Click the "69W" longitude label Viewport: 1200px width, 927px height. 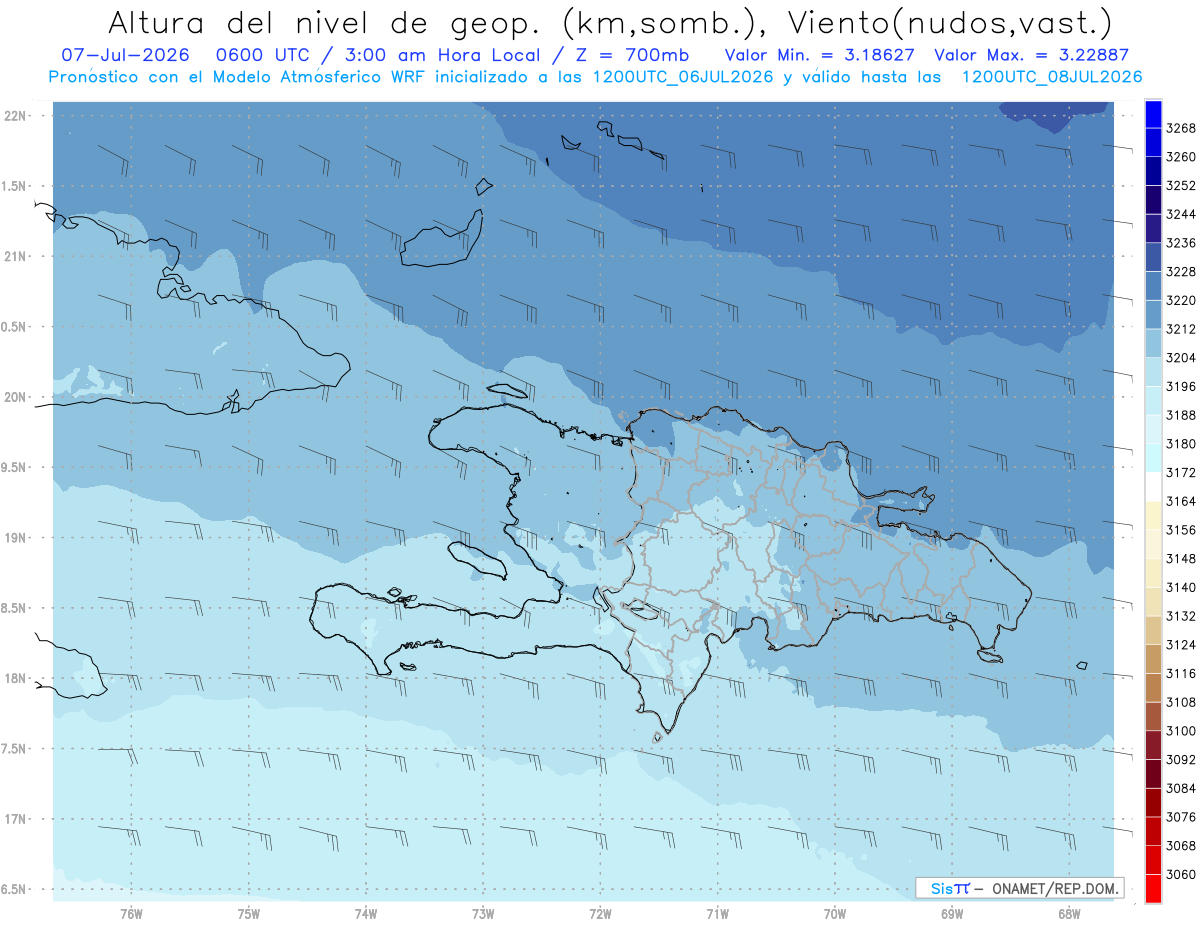(952, 913)
